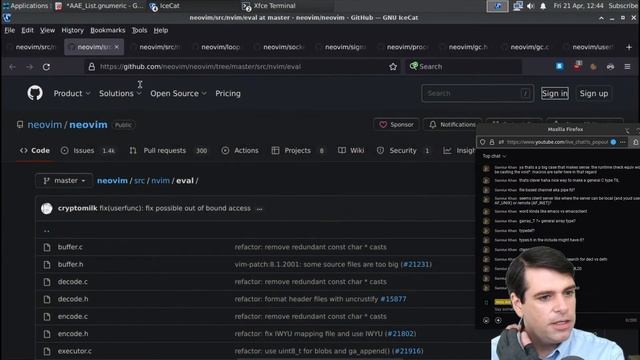
Task: Open the Edit menu
Action: click(27, 30)
